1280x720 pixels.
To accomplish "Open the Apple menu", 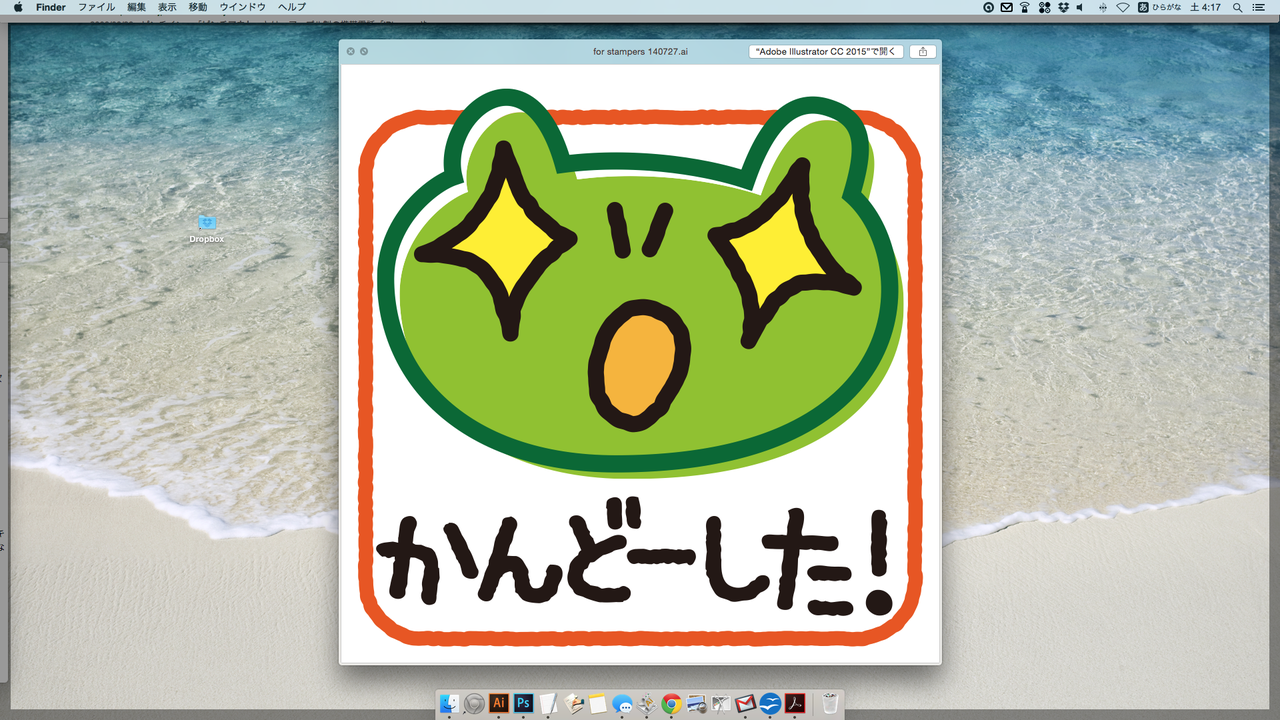I will 17,7.
